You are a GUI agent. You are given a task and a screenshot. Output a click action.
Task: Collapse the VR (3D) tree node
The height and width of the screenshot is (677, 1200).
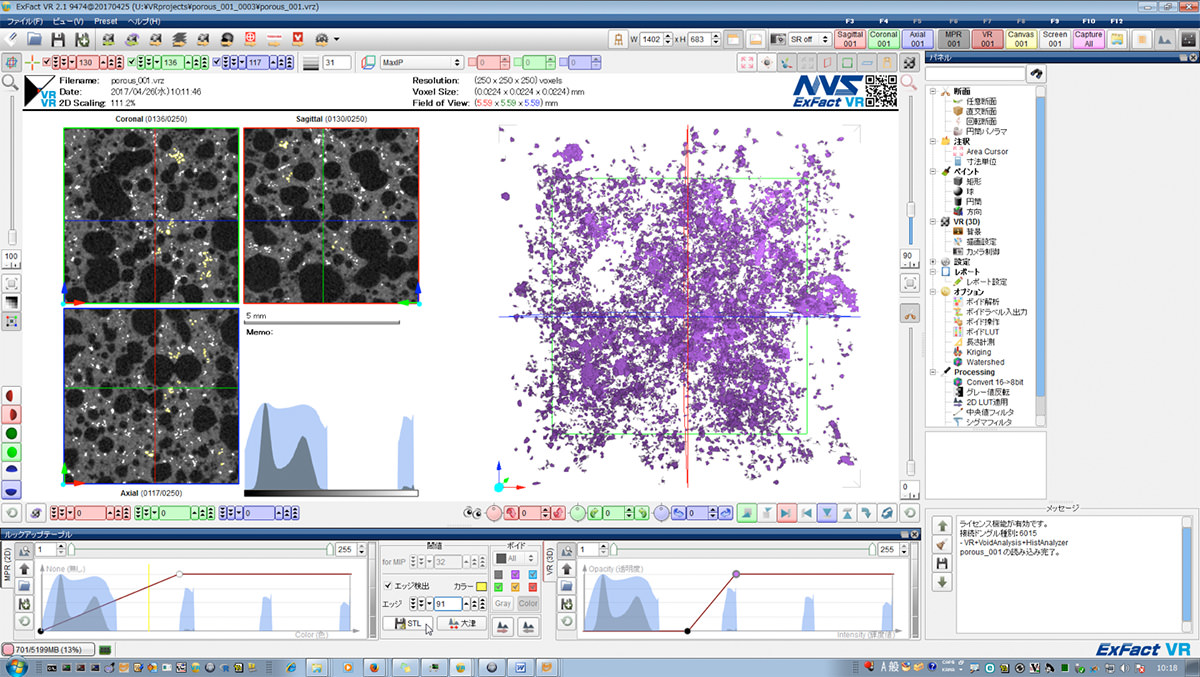click(x=933, y=221)
